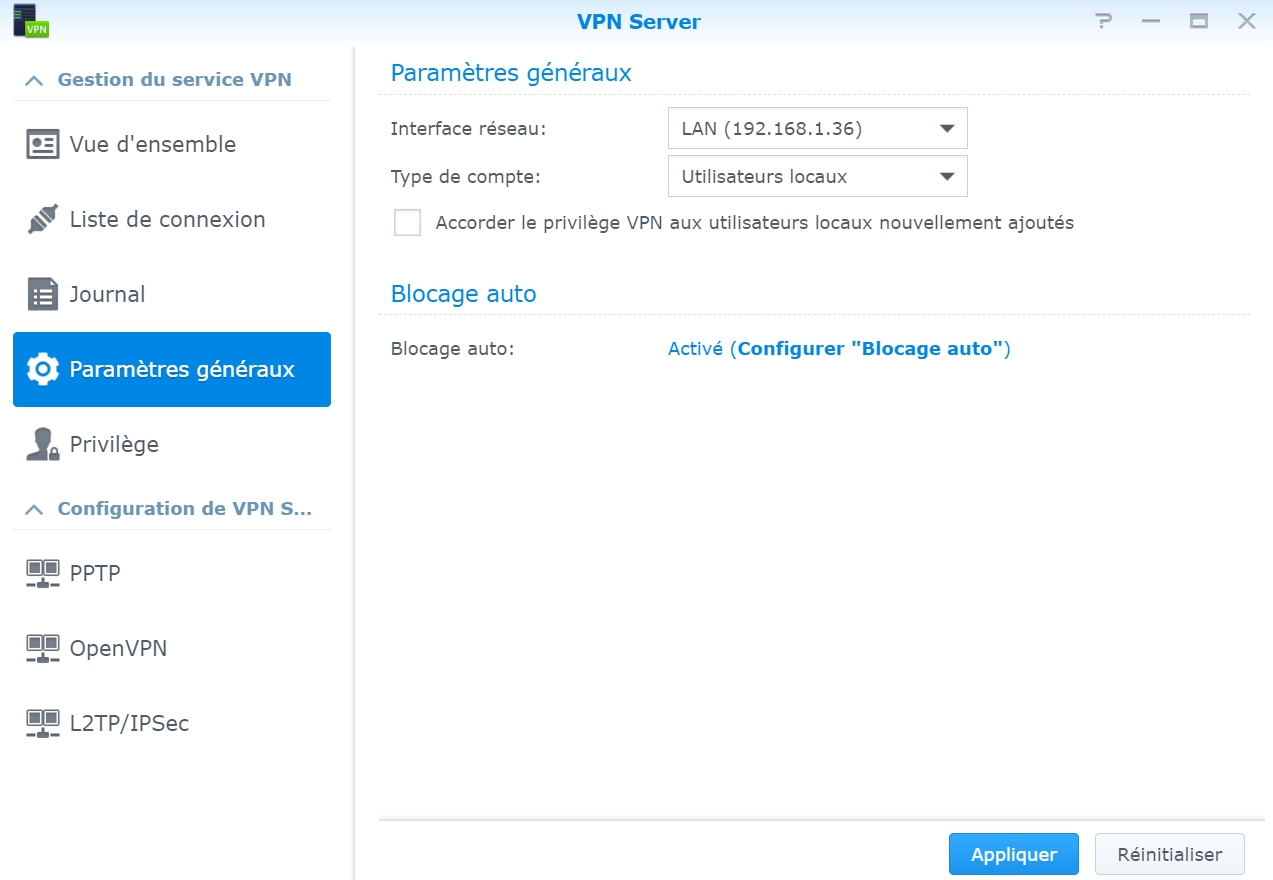Click the "Activé" status text
1273x880 pixels.
695,349
